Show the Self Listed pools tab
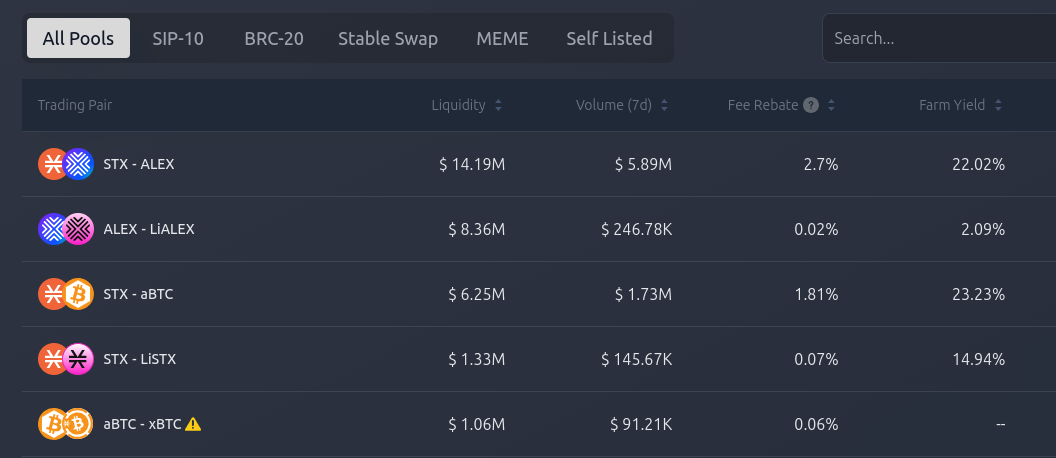Screen dimensions: 1056x458 point(609,39)
